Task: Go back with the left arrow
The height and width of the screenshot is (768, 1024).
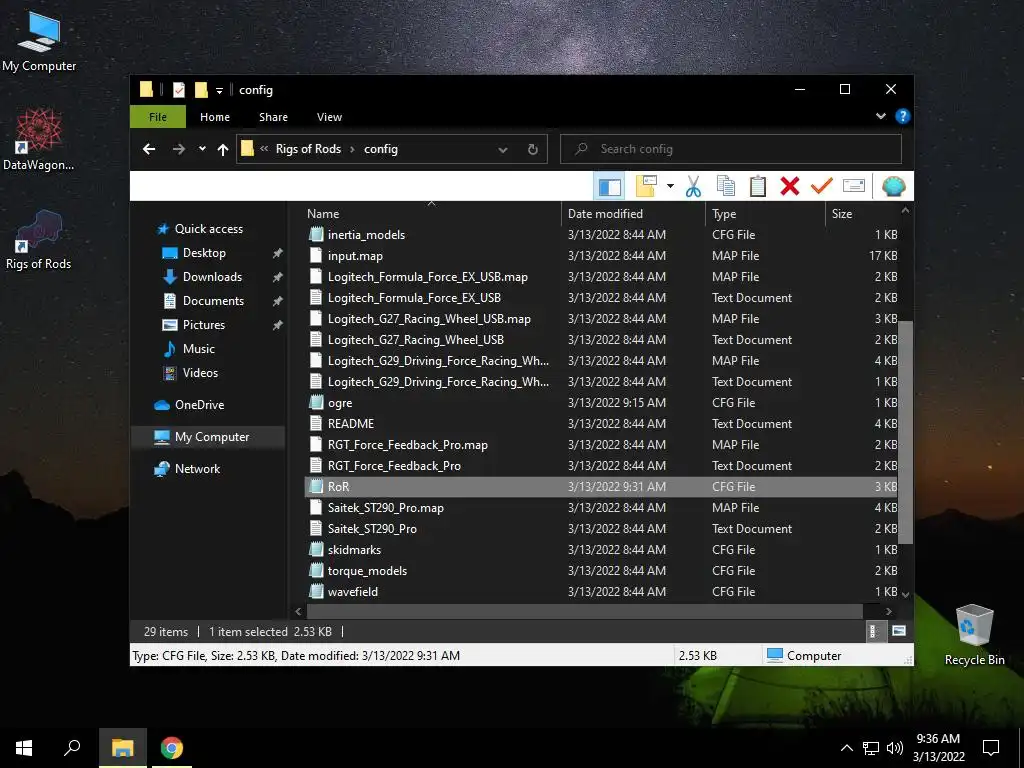Action: point(149,149)
